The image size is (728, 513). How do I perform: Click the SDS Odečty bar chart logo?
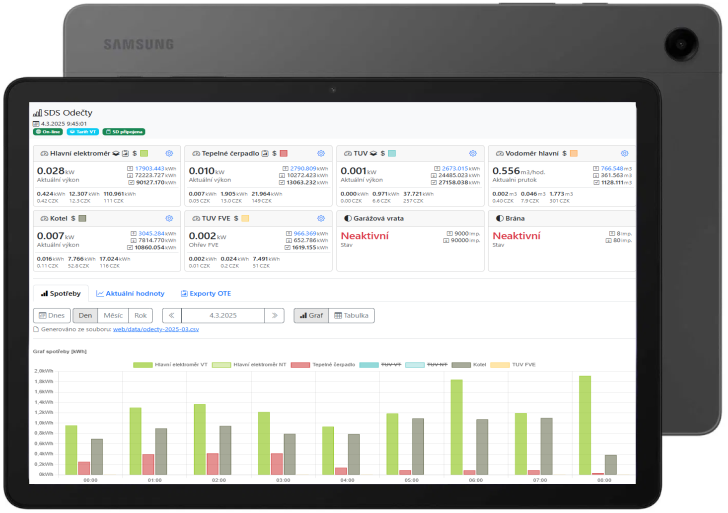click(37, 114)
